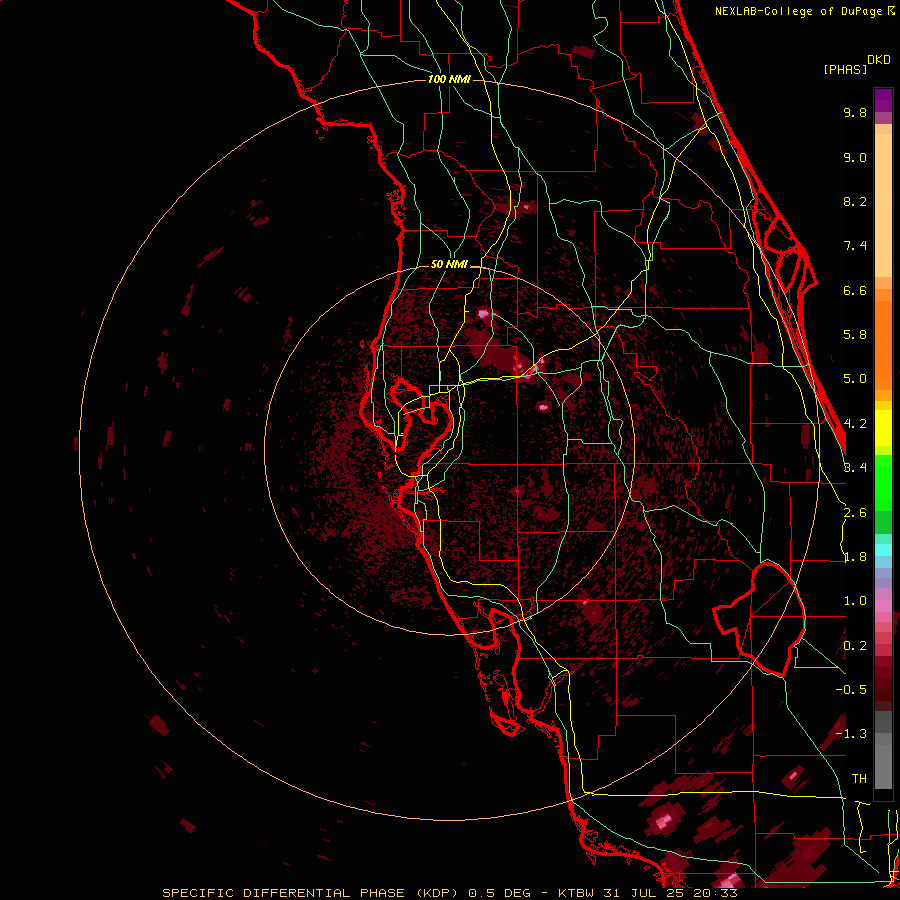Select the 4.2 legend value

pyautogui.click(x=855, y=424)
